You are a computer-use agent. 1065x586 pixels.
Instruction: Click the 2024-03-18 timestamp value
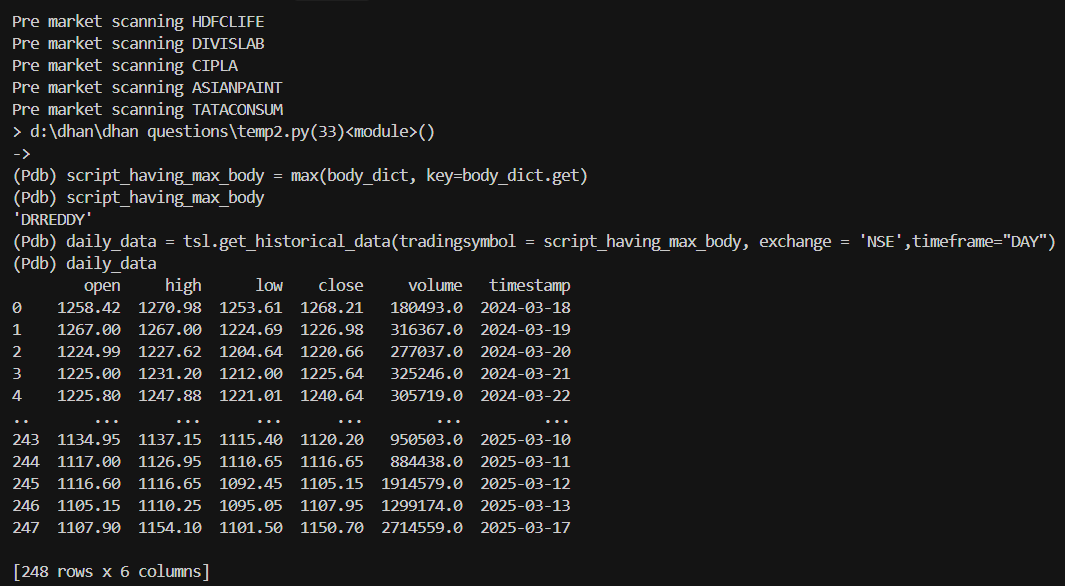(x=526, y=308)
